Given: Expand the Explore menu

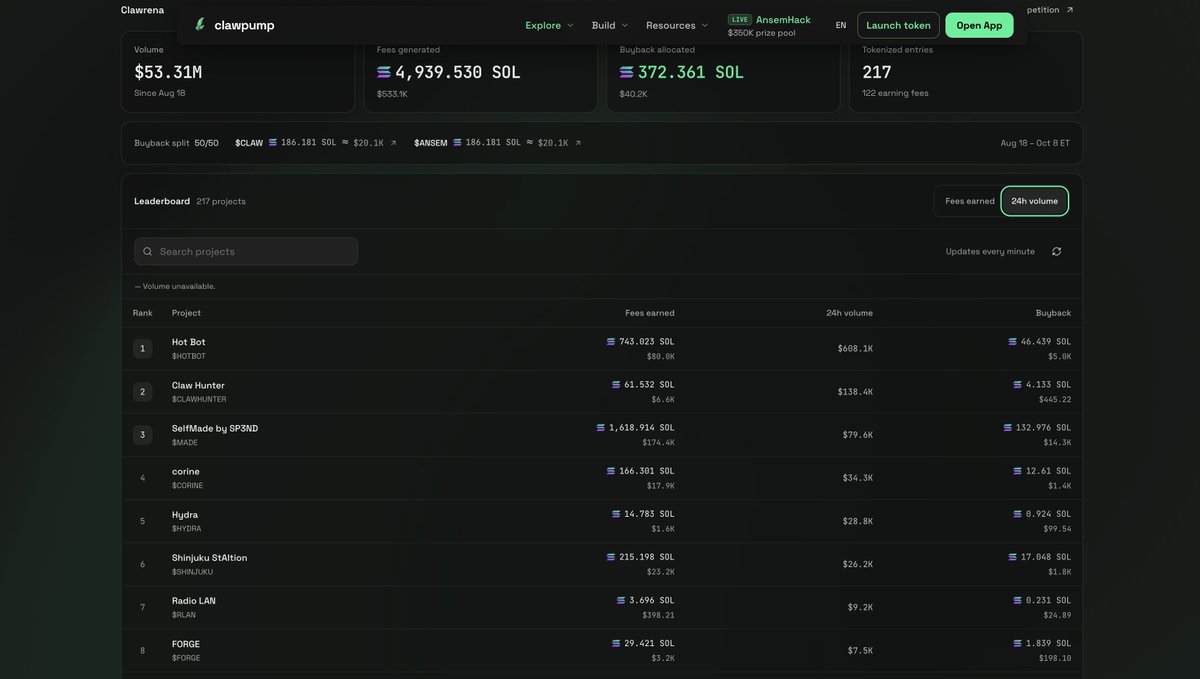Looking at the screenshot, I should click(x=550, y=25).
